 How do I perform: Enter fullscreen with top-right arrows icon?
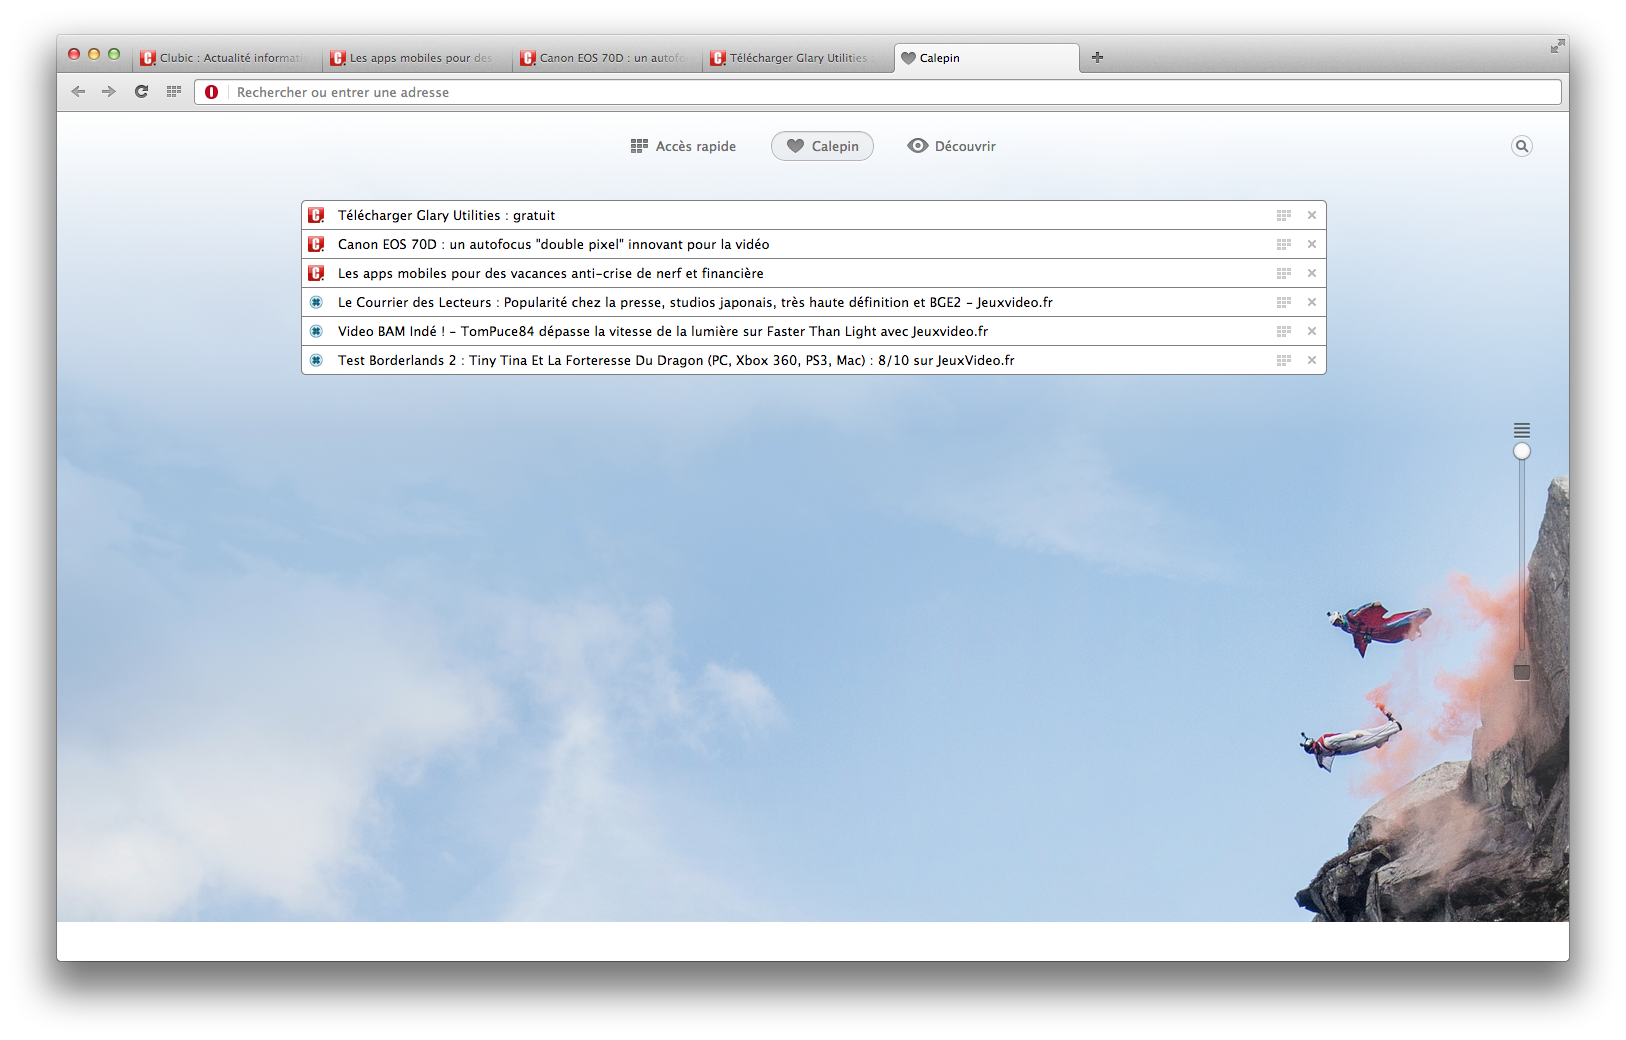pos(1557,46)
